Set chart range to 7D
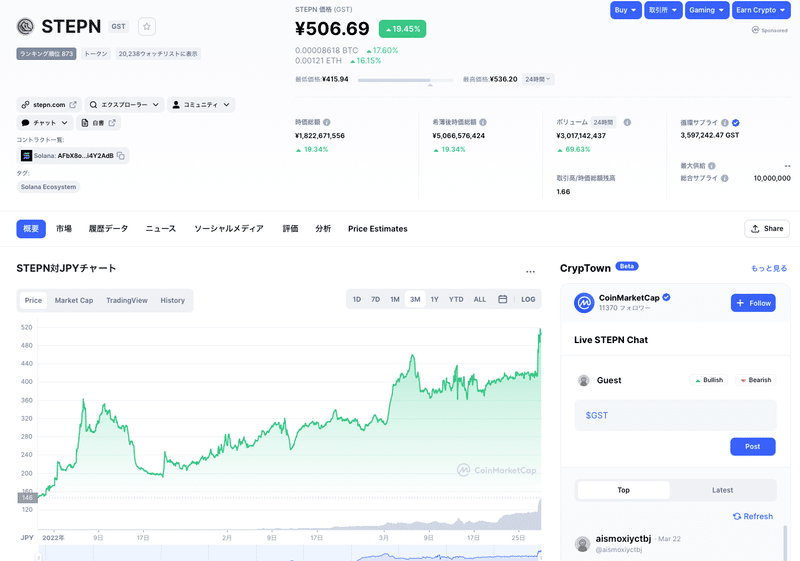 [376, 299]
